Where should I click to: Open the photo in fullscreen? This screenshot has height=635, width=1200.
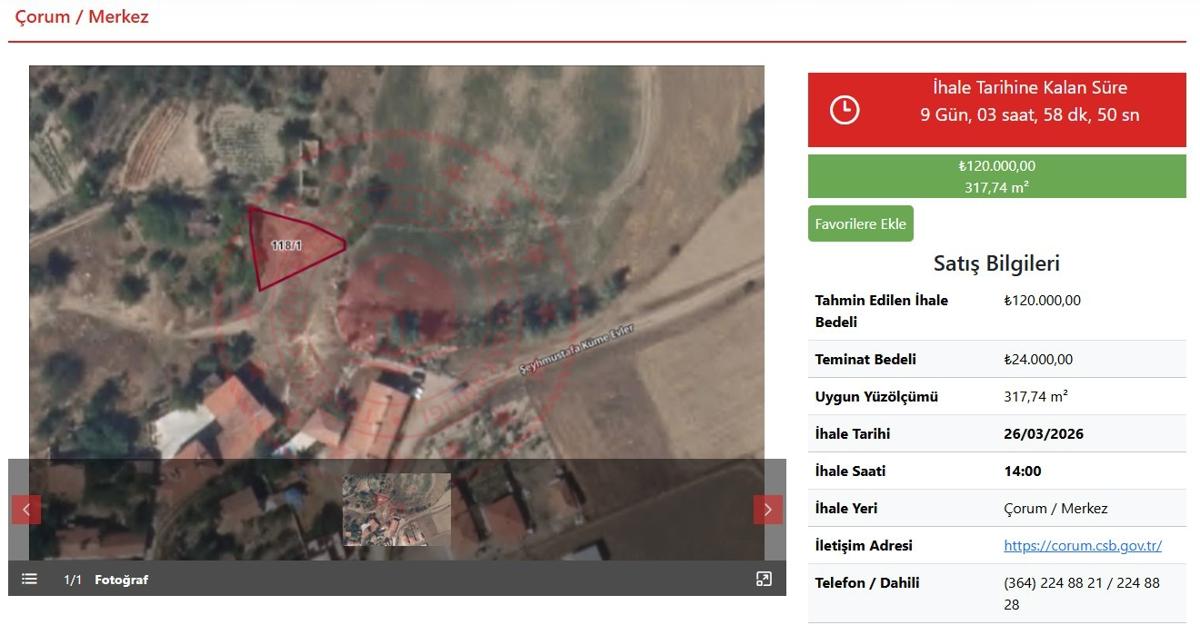[763, 579]
